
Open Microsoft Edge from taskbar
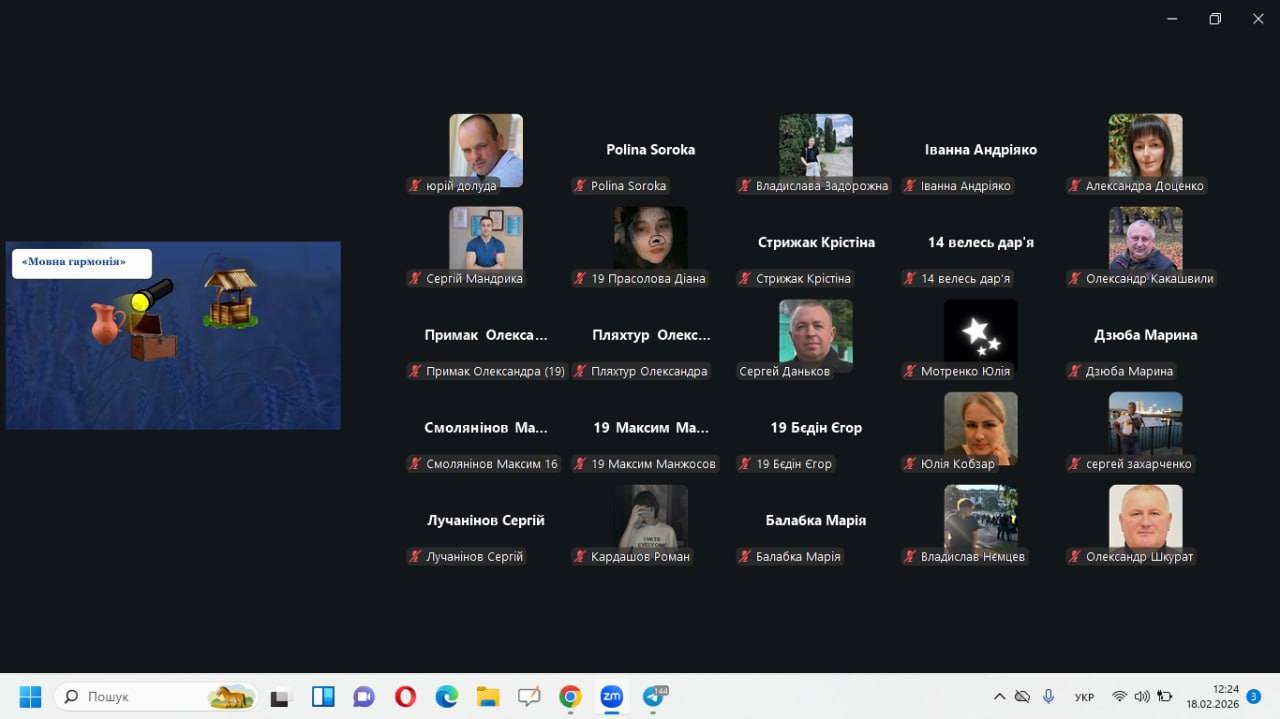coord(446,696)
